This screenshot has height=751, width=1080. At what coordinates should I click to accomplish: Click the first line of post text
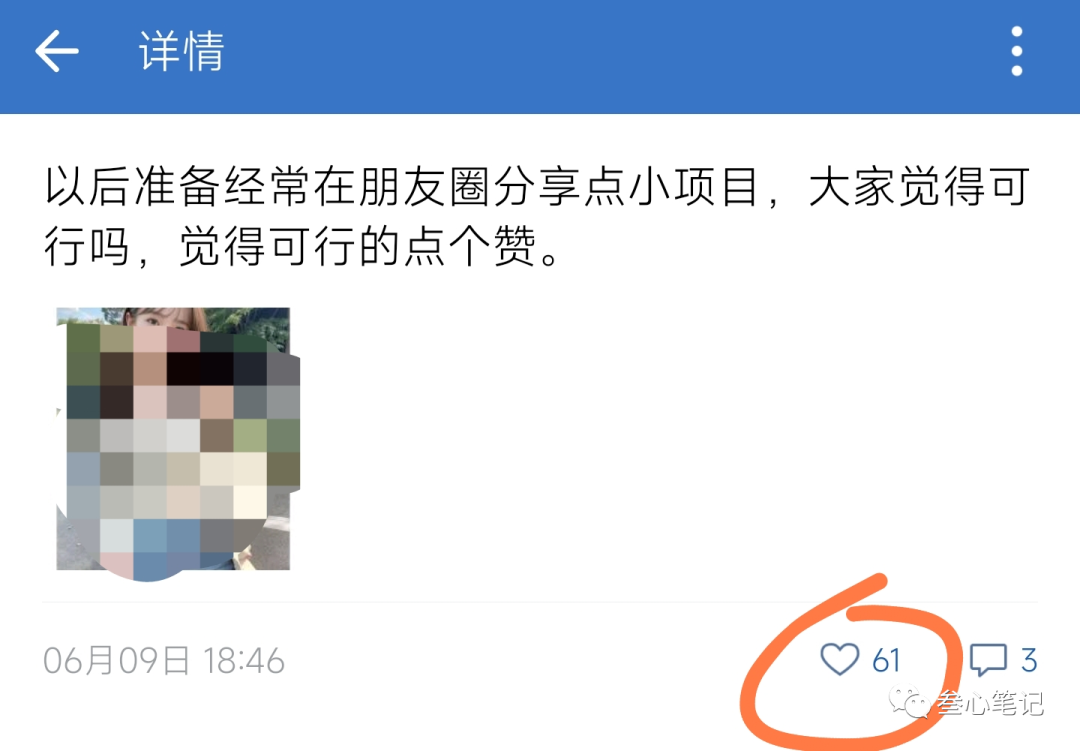pyautogui.click(x=537, y=187)
